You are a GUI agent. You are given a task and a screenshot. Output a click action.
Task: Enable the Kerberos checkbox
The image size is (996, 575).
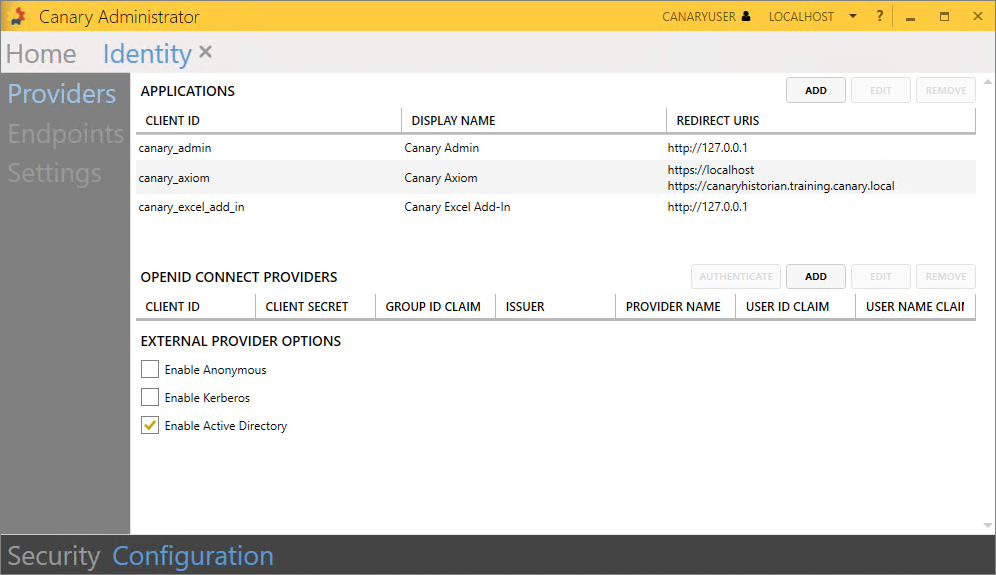[x=150, y=398]
